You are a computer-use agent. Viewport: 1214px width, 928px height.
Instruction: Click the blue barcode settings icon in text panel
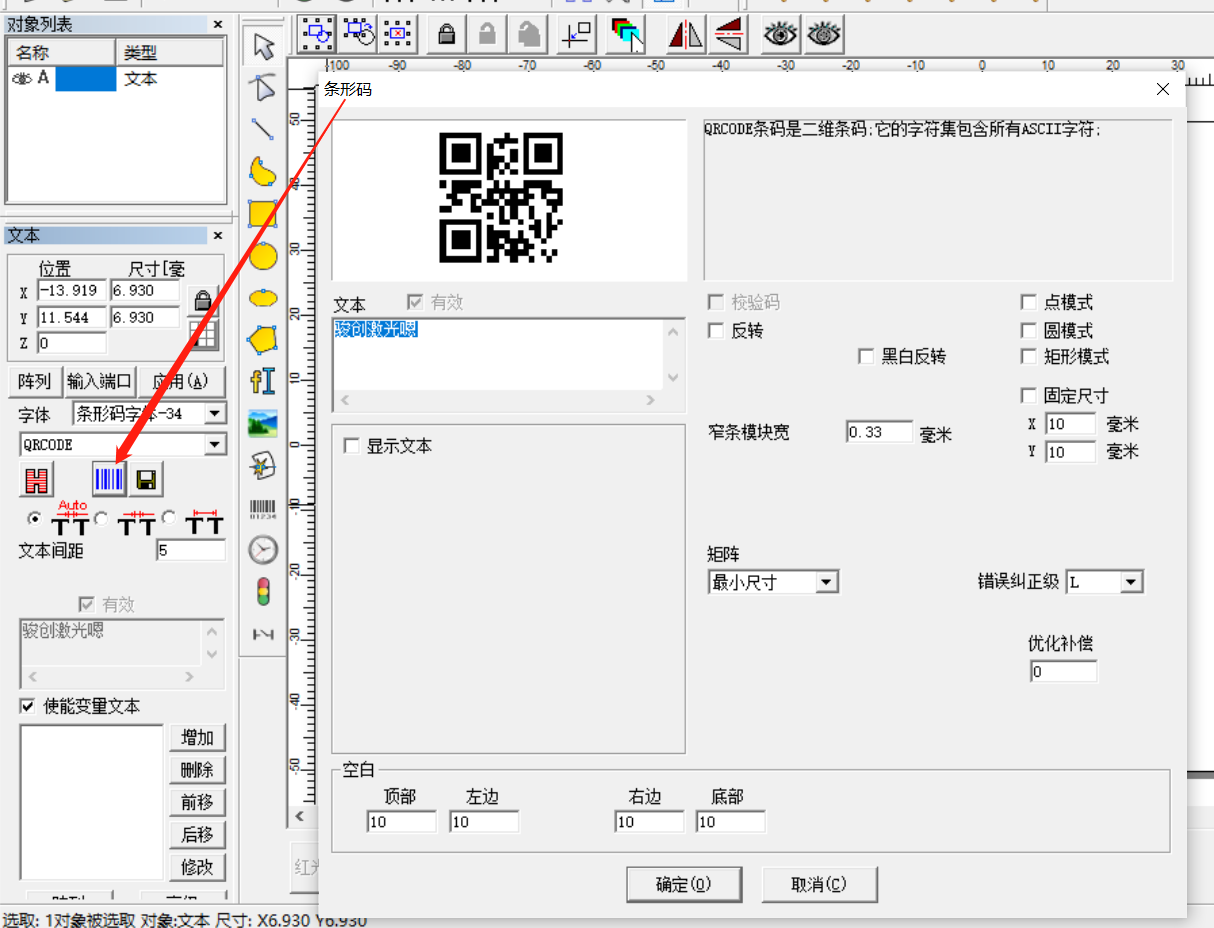tap(109, 479)
